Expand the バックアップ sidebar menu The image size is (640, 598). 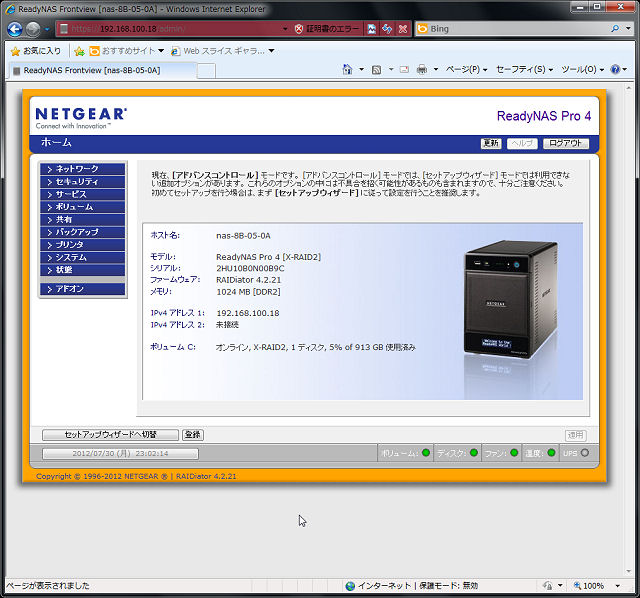point(82,232)
